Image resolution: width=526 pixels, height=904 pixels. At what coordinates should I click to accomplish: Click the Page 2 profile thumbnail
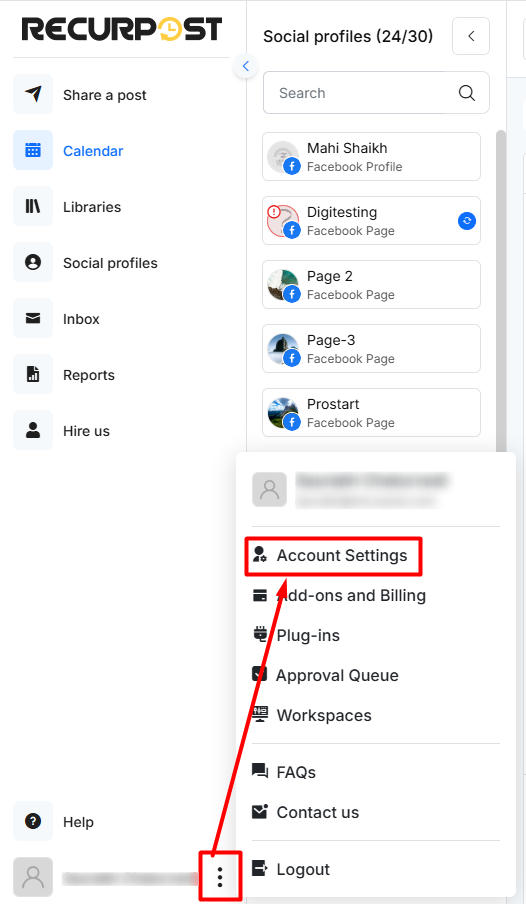pyautogui.click(x=283, y=285)
